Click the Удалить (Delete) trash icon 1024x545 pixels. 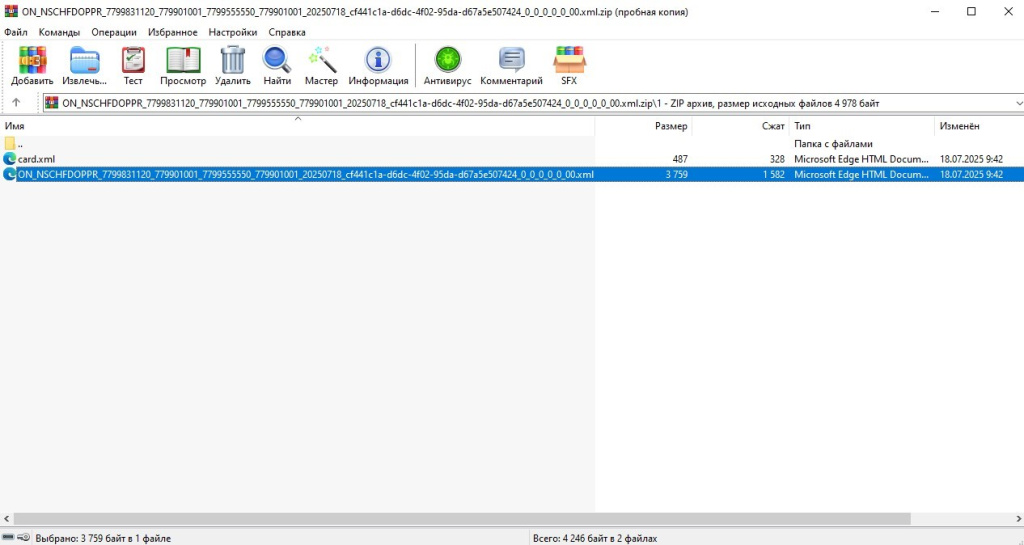232,66
